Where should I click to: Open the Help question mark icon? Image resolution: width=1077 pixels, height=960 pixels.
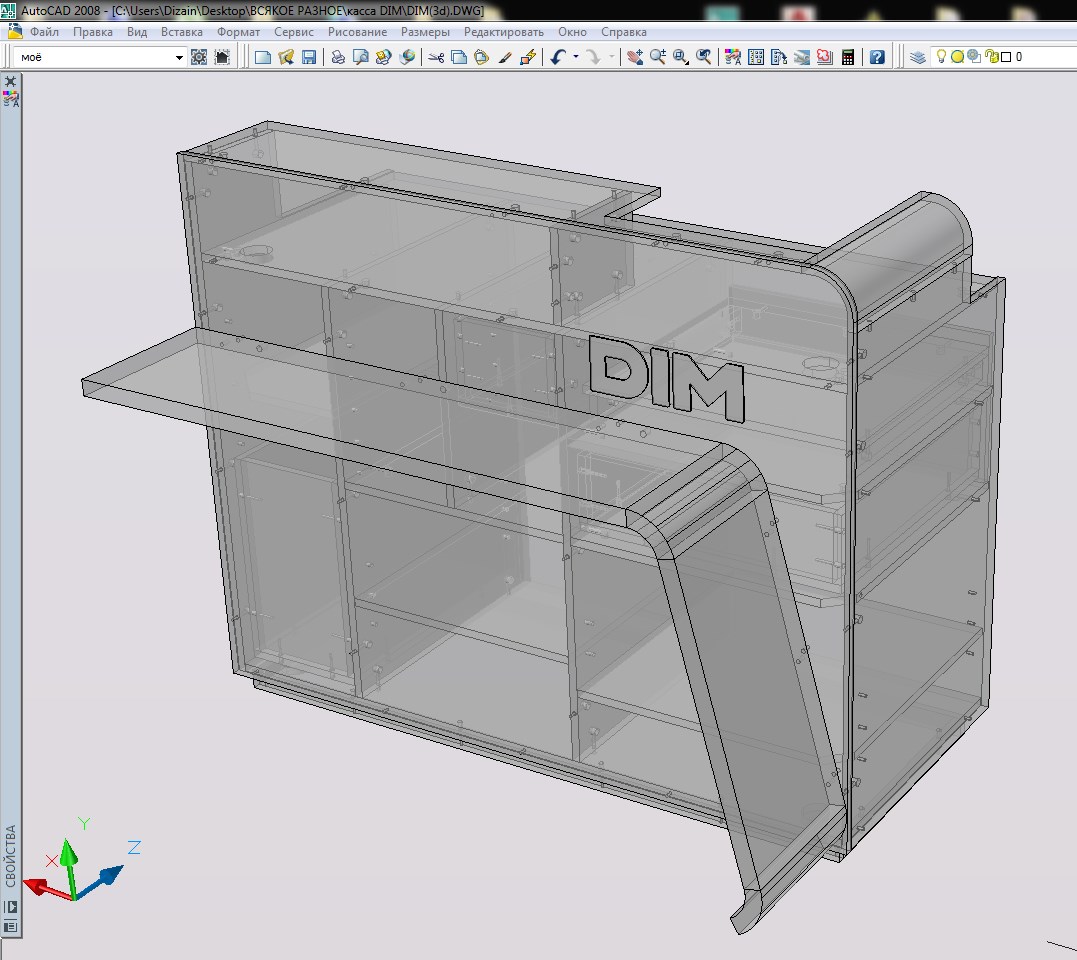tap(877, 57)
